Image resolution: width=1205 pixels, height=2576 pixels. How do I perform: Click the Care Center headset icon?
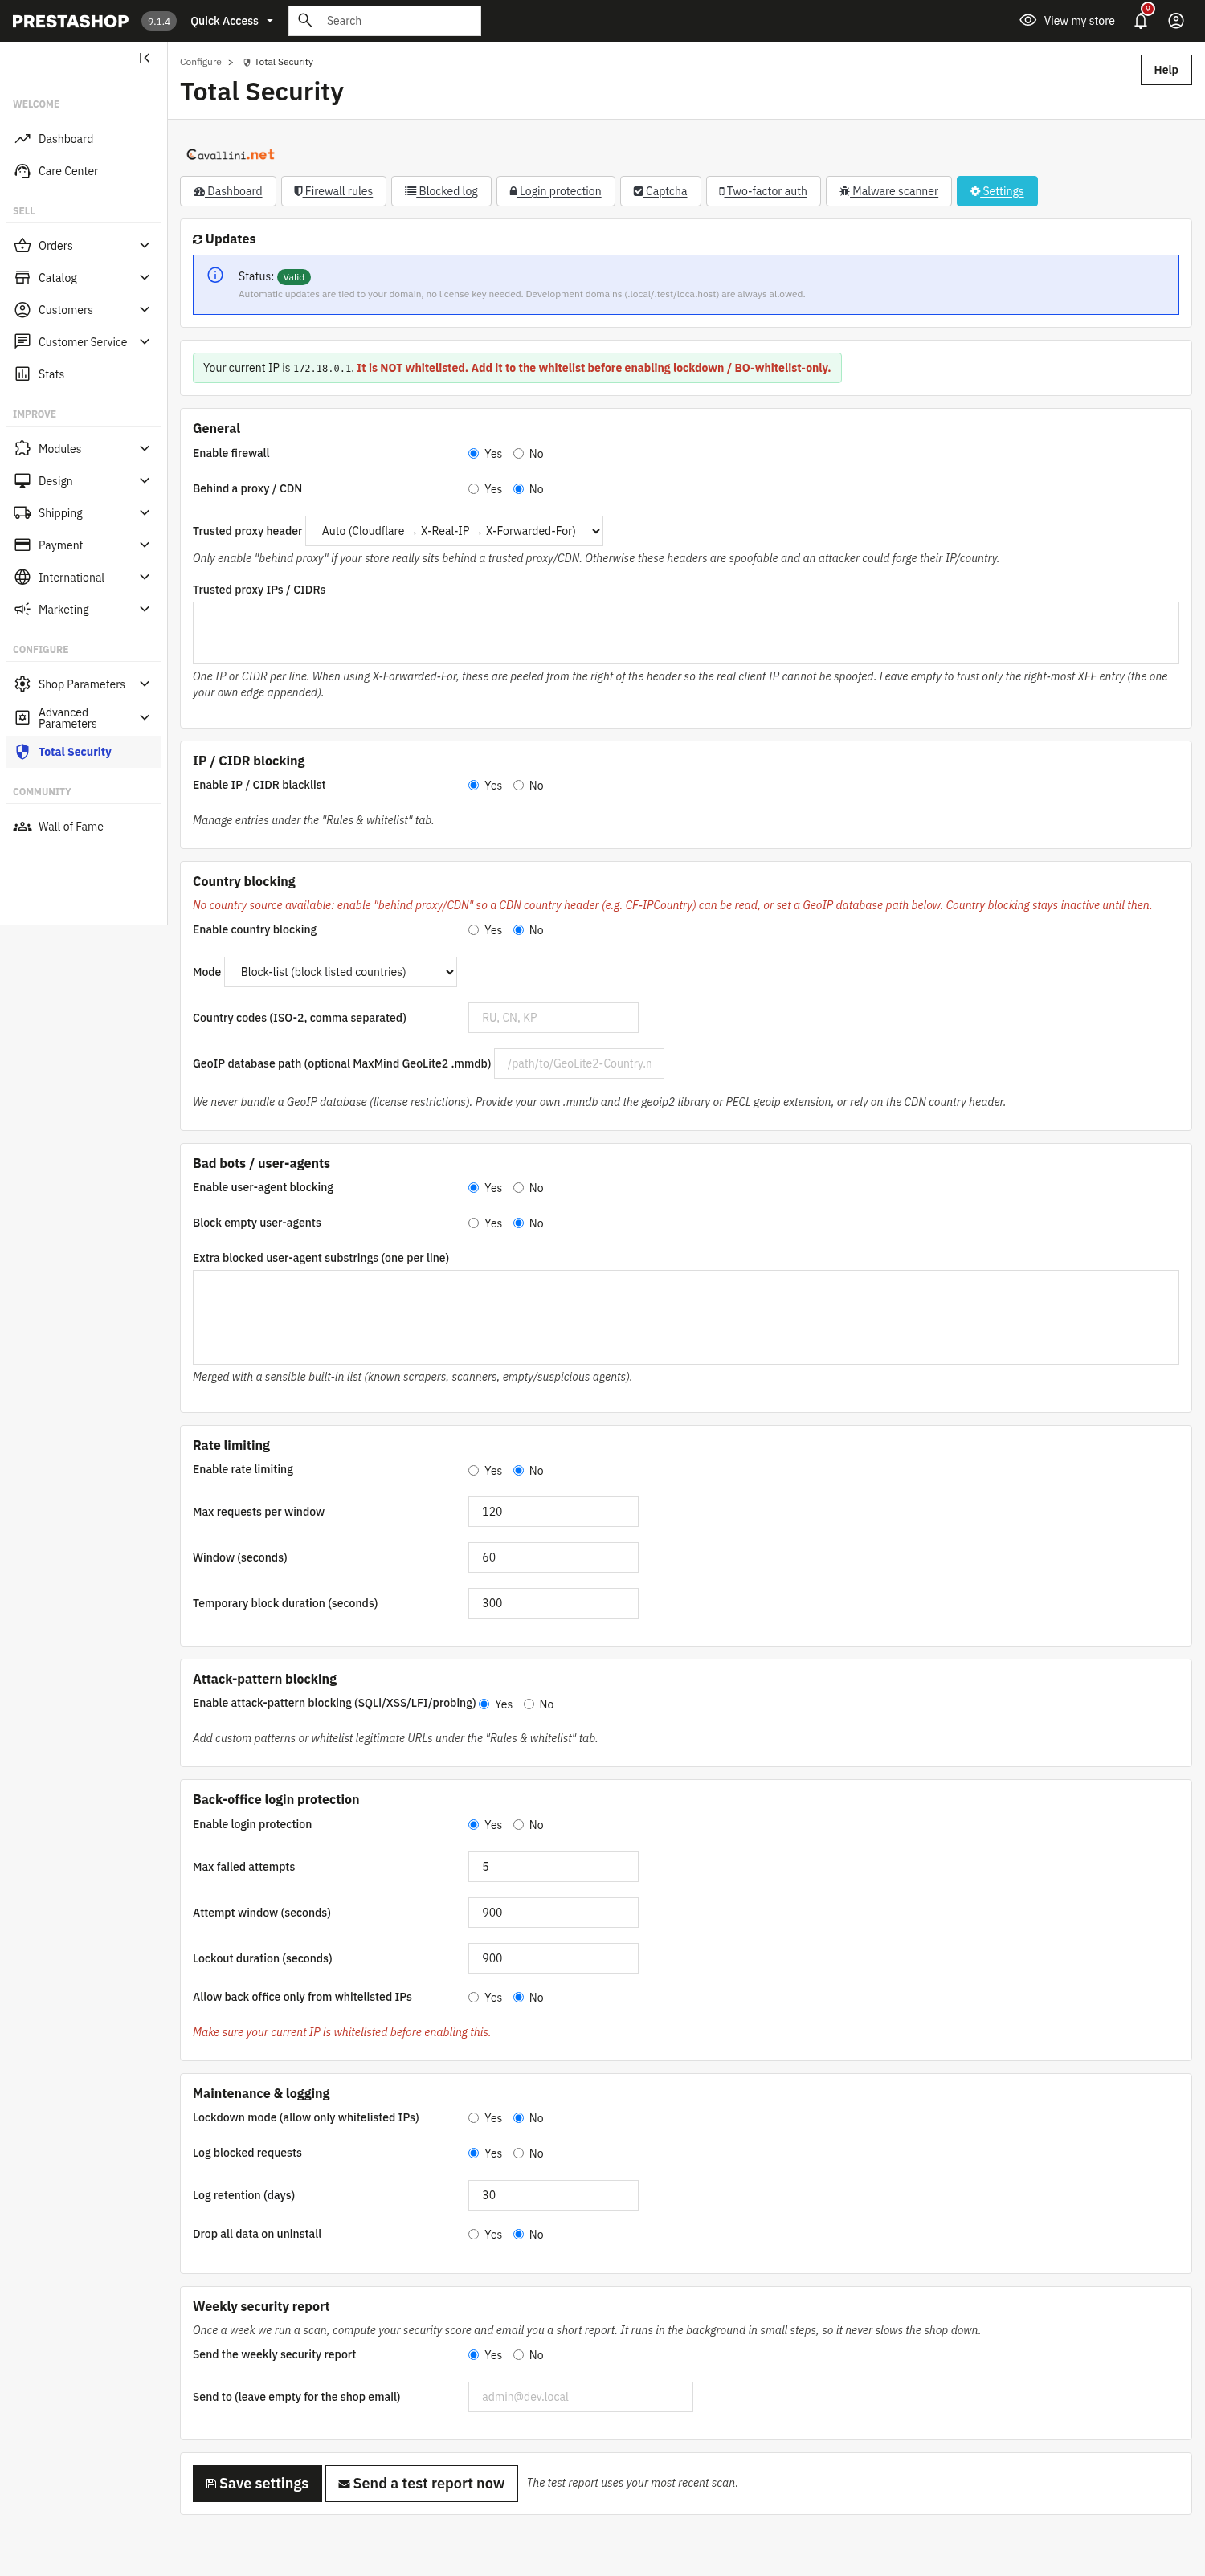pyautogui.click(x=22, y=171)
